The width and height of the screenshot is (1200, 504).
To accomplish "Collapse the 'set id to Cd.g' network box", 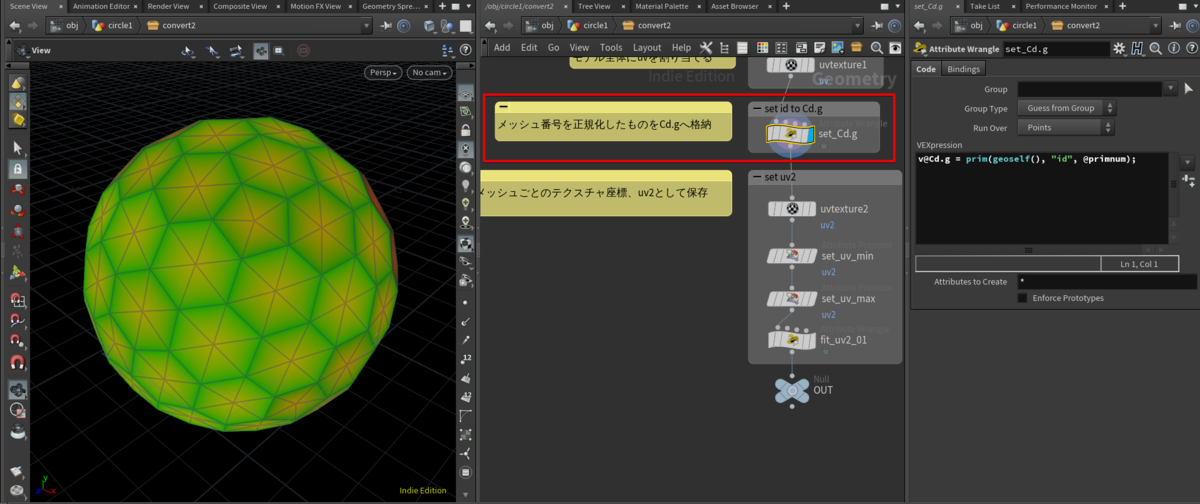I will click(757, 108).
